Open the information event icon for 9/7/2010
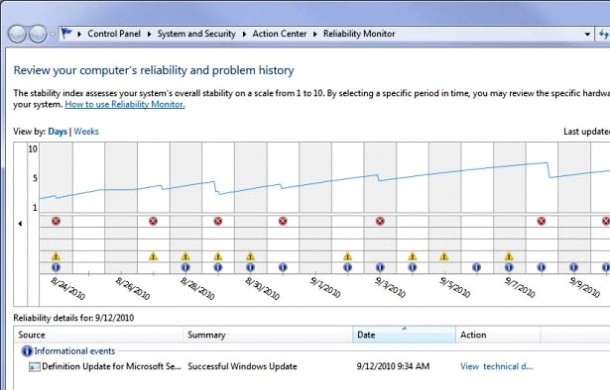 (509, 267)
